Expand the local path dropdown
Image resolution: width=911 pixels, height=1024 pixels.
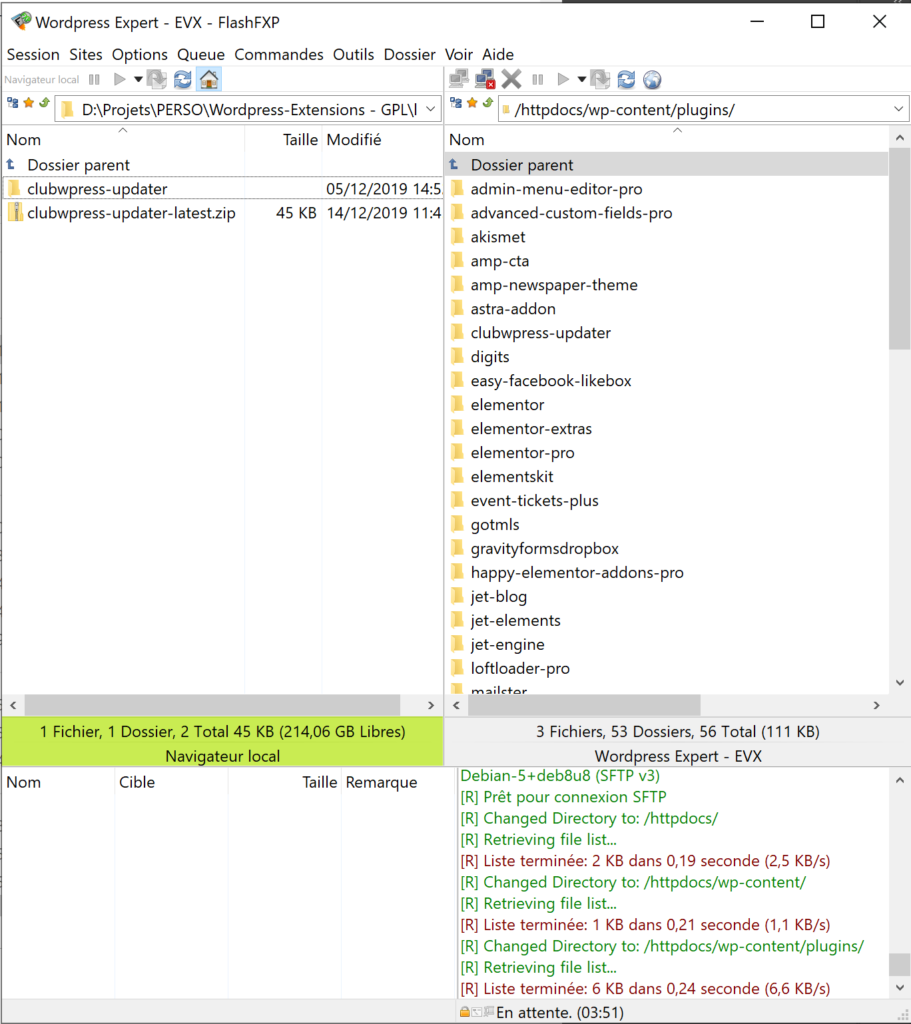430,109
